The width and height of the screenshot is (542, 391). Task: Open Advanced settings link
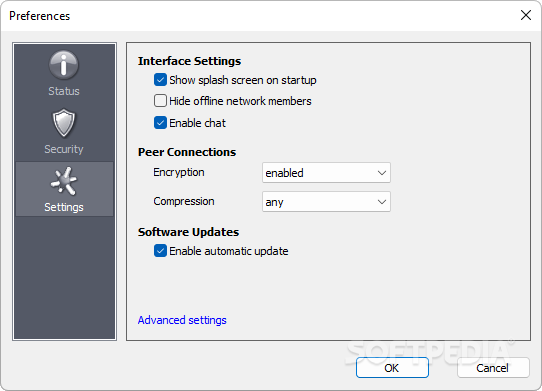coord(182,320)
